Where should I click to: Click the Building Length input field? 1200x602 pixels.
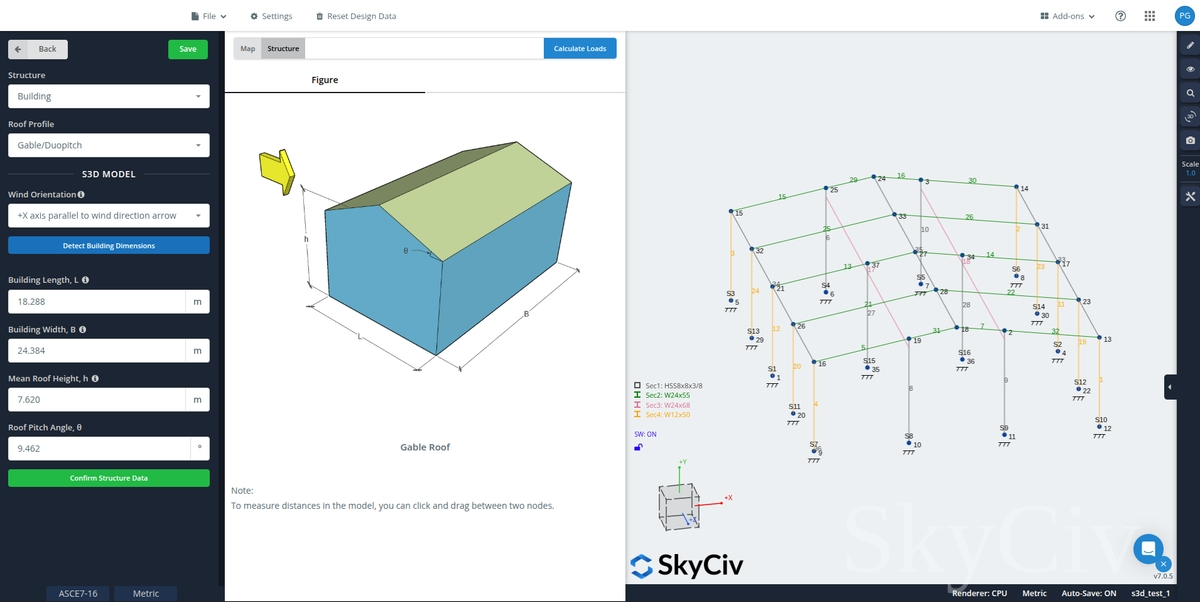tap(96, 301)
